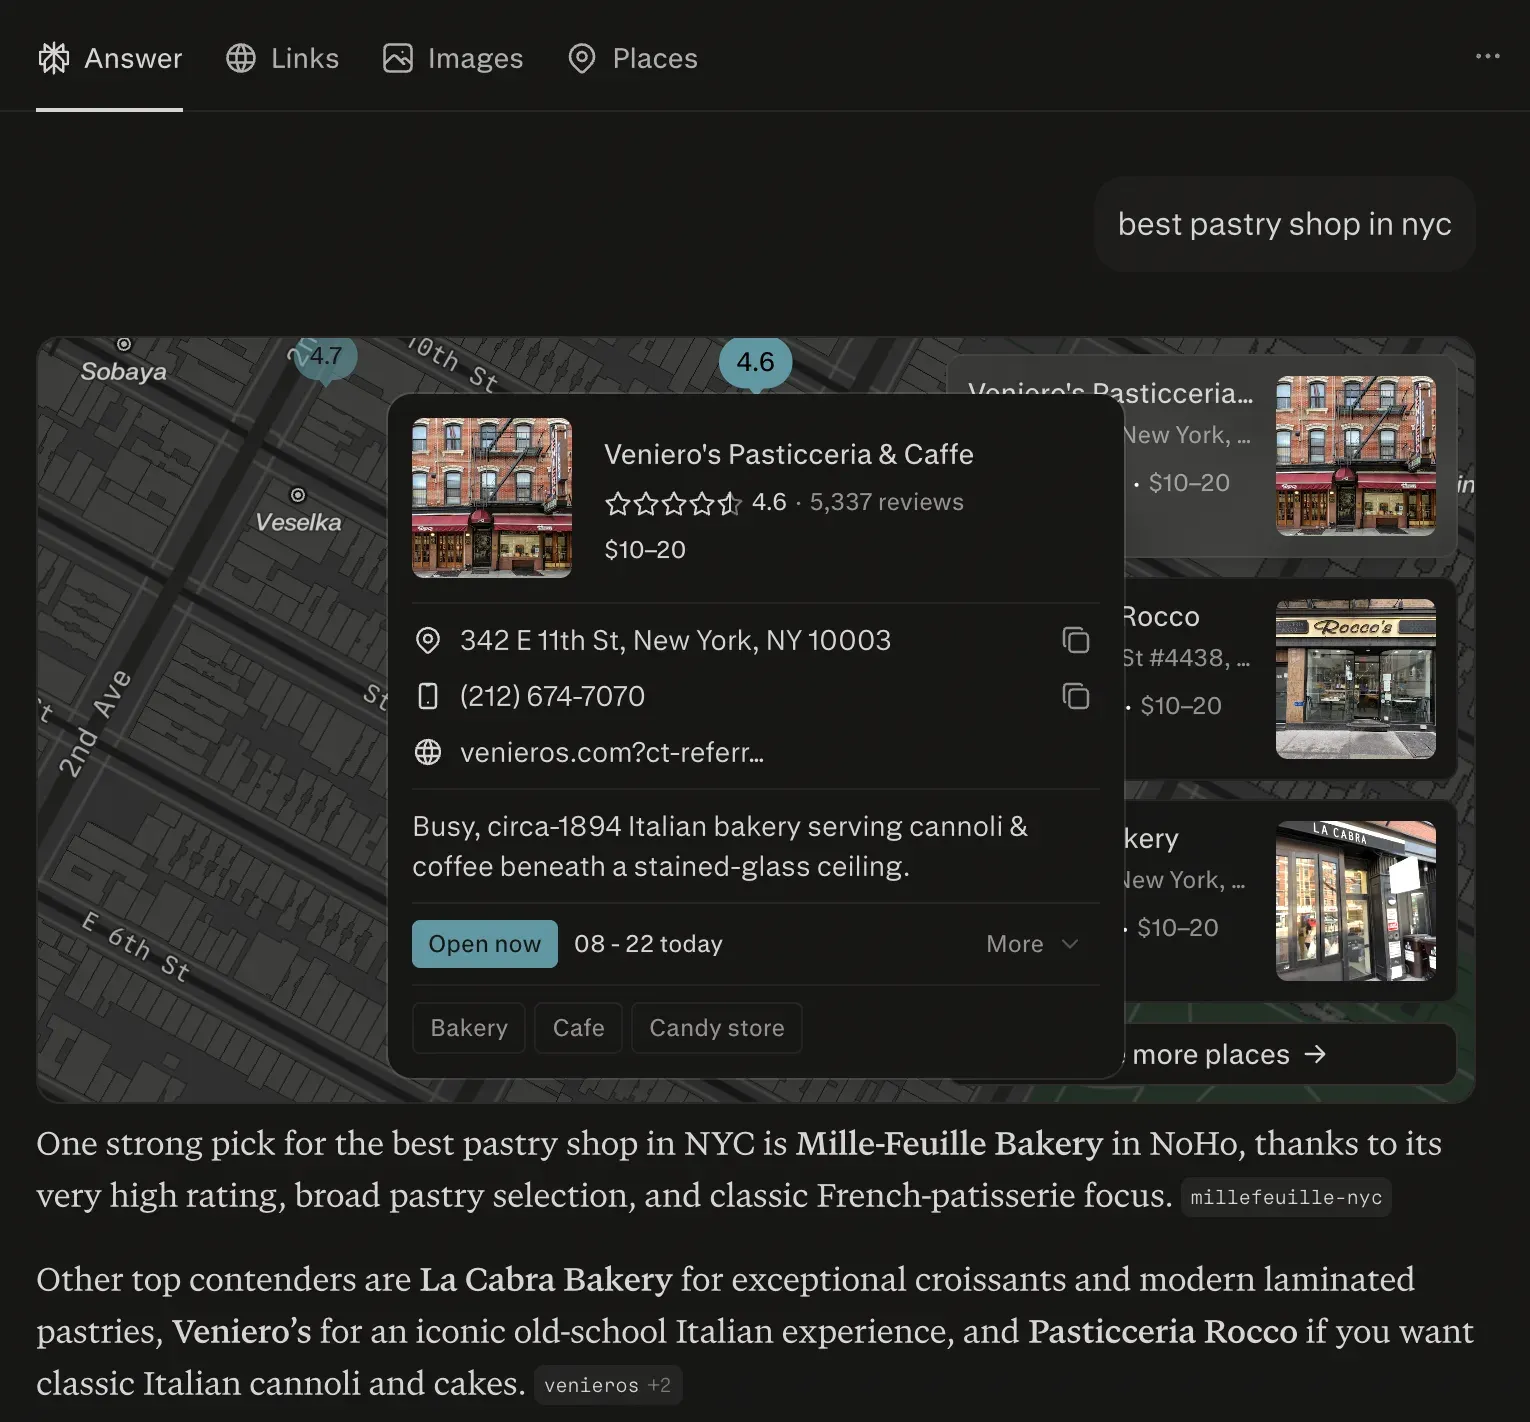Select the 4.6 rating map pin
1530x1422 pixels.
pos(756,362)
